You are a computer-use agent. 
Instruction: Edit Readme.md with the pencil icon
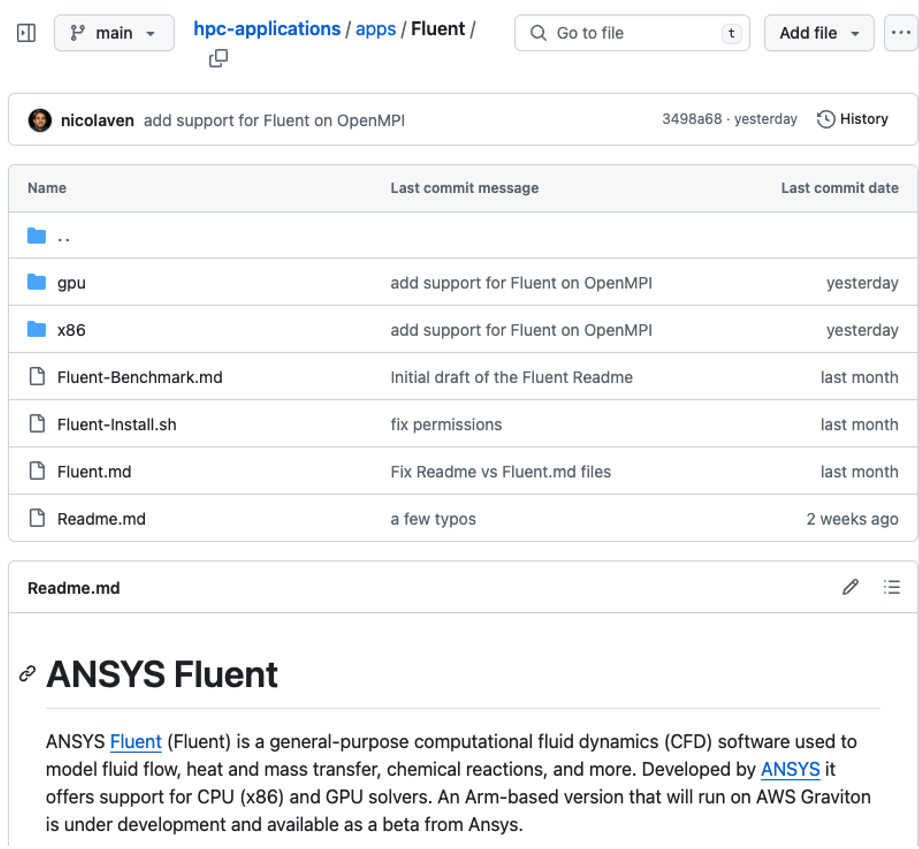tap(849, 587)
